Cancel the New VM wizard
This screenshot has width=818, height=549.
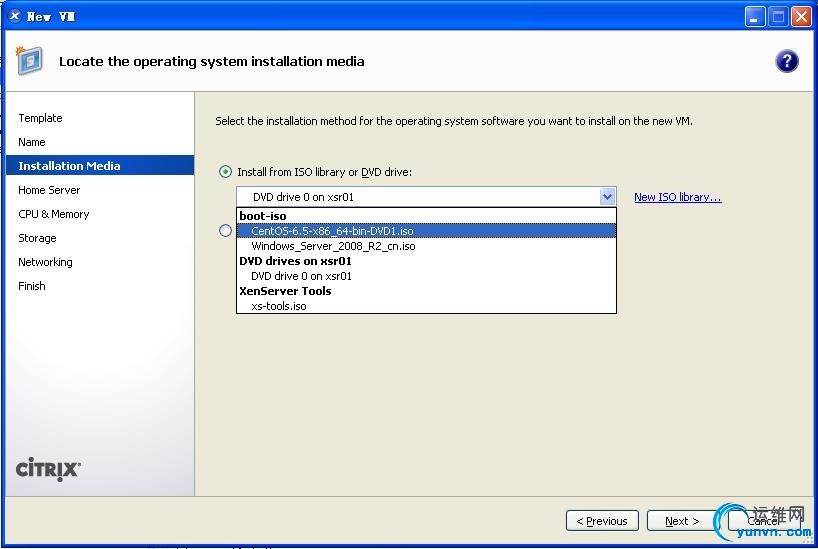point(763,521)
